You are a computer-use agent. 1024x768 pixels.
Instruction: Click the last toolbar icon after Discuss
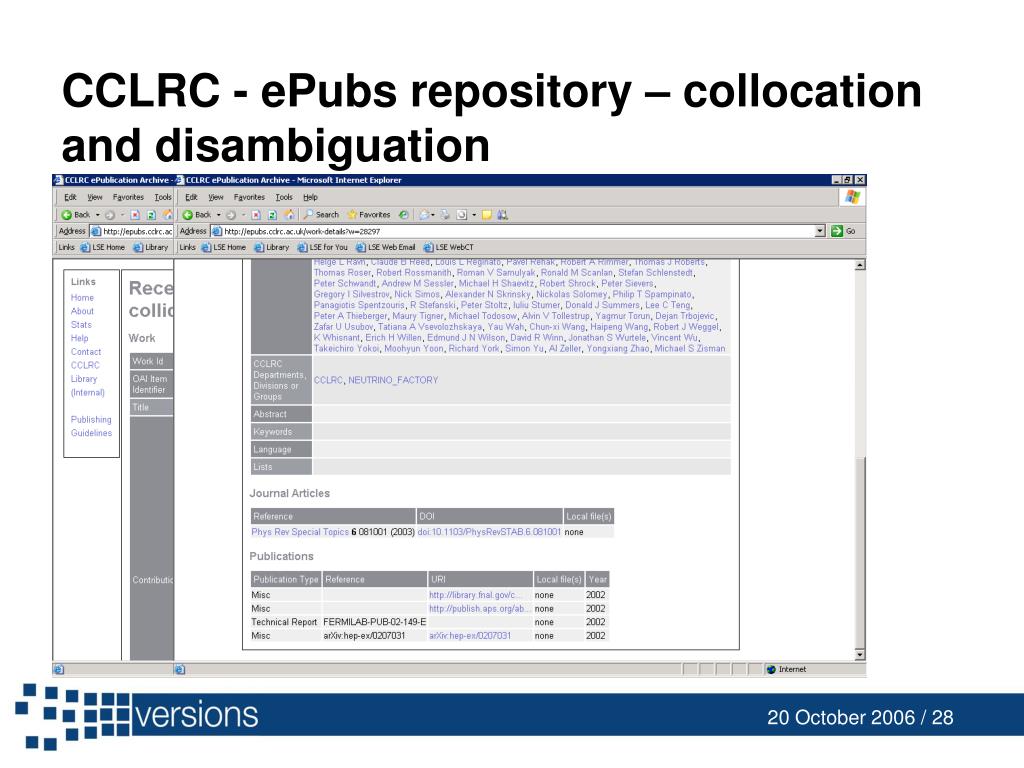(502, 214)
